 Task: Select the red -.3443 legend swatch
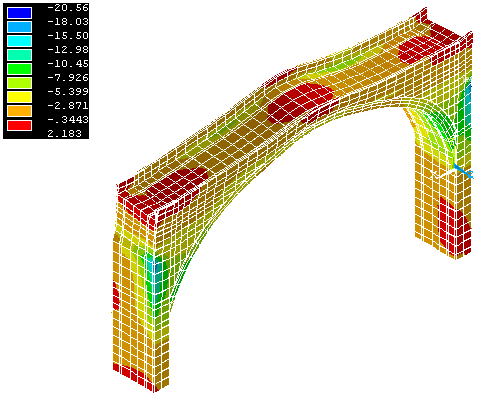tap(20, 125)
